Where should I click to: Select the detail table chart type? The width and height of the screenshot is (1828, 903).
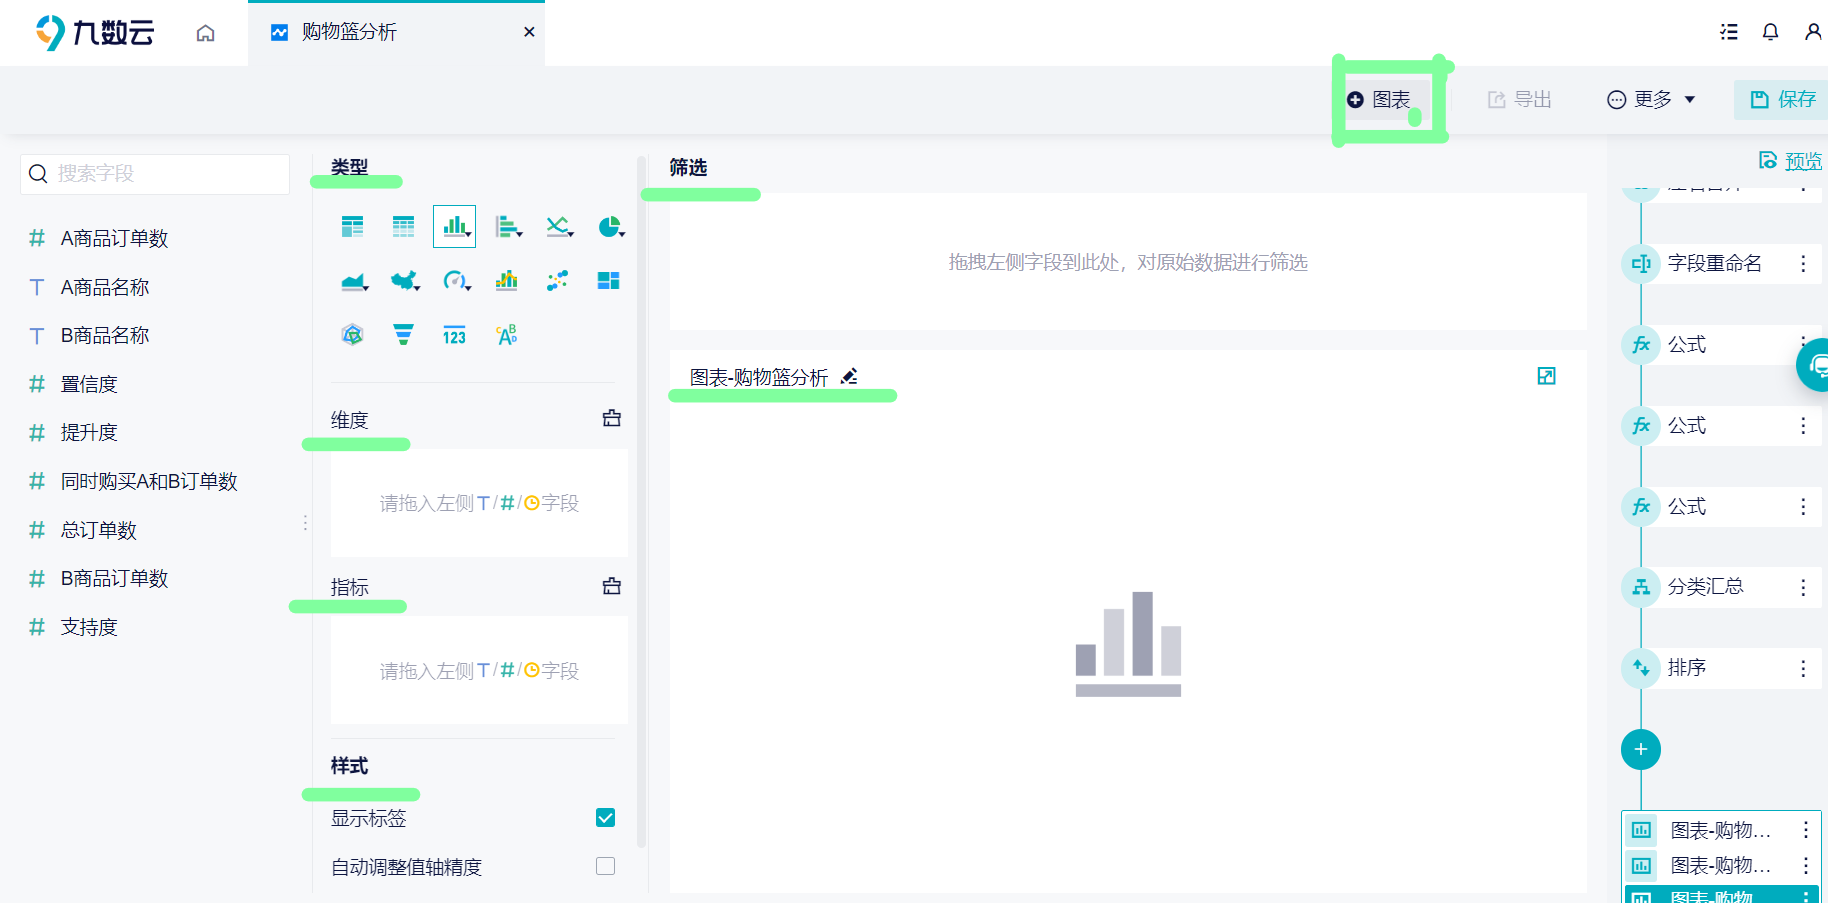[403, 227]
